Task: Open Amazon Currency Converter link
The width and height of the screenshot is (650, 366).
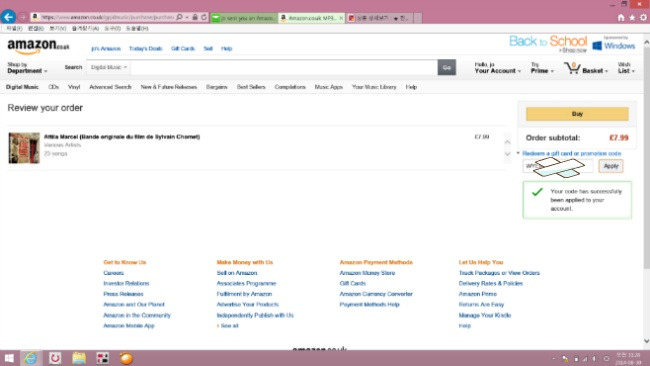Action: pyautogui.click(x=376, y=294)
